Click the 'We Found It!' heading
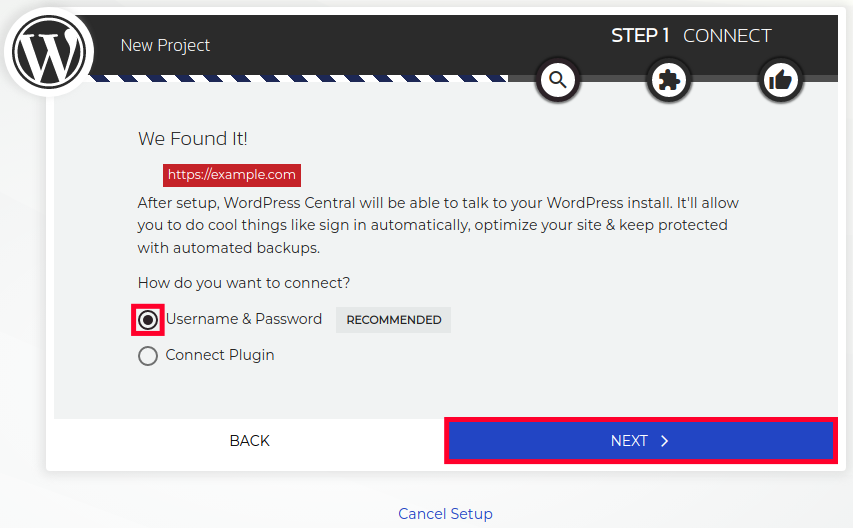 (192, 139)
